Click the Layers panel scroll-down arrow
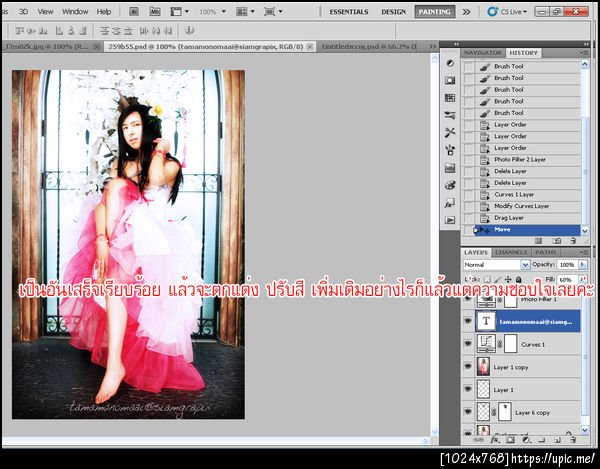 pyautogui.click(x=585, y=430)
